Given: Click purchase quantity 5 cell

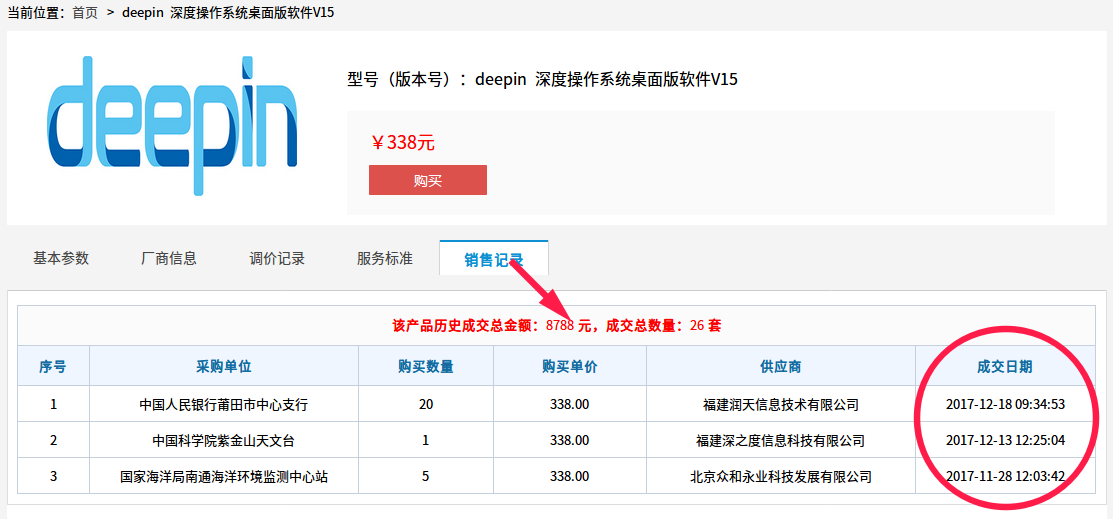Looking at the screenshot, I should (426, 476).
